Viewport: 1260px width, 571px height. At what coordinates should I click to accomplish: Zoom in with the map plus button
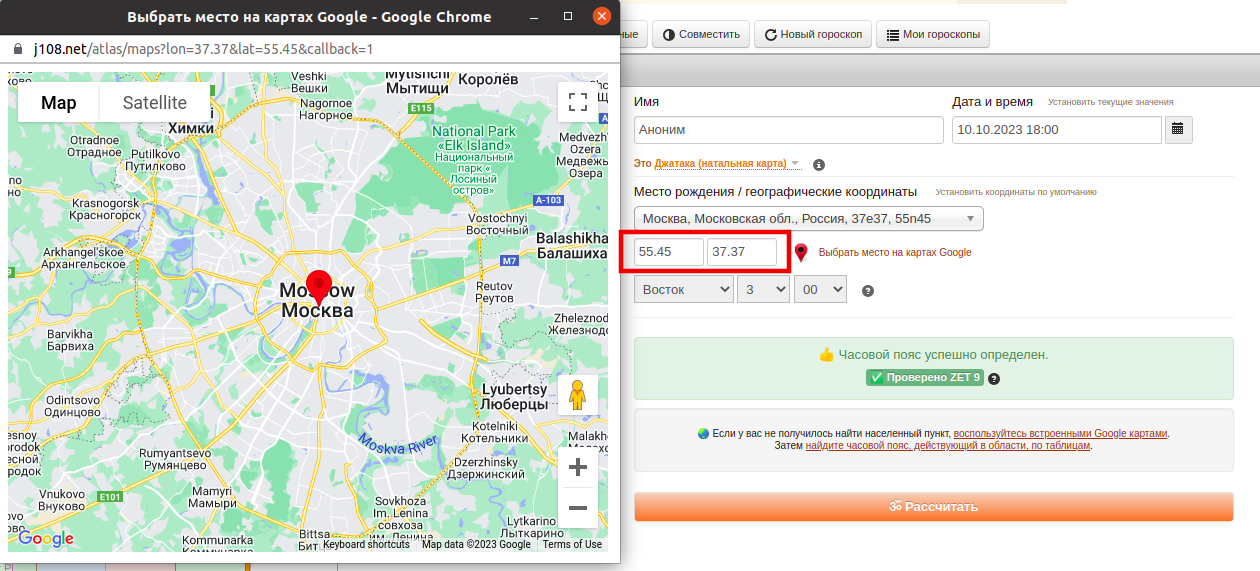point(577,467)
